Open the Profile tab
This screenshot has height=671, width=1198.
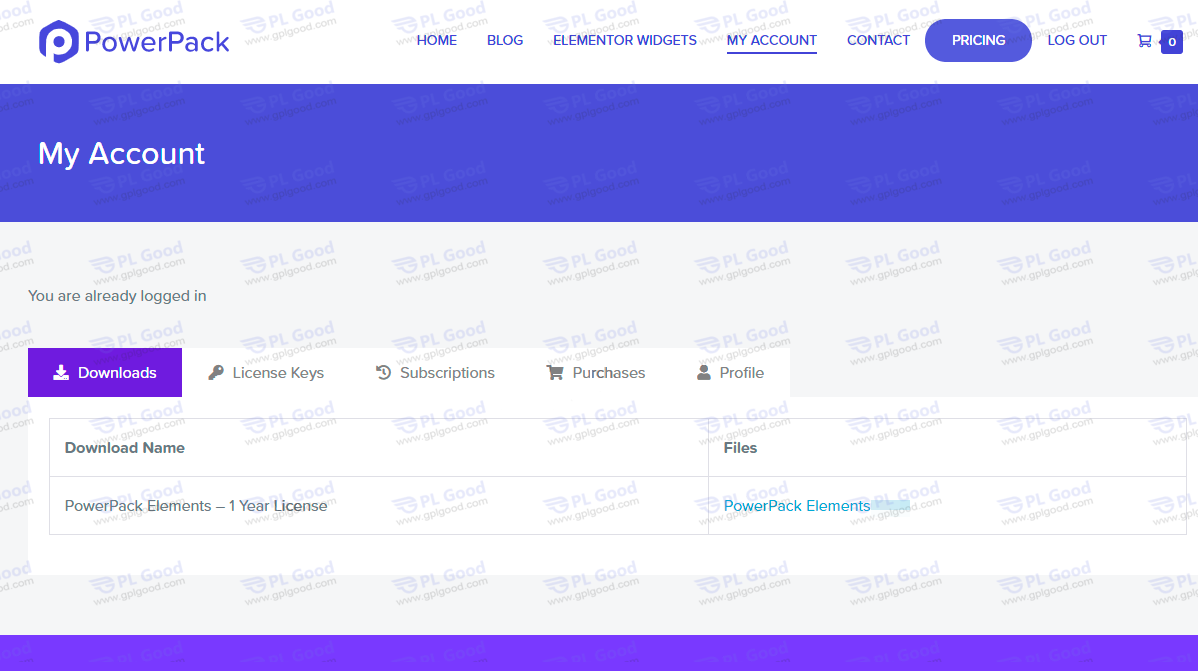730,373
